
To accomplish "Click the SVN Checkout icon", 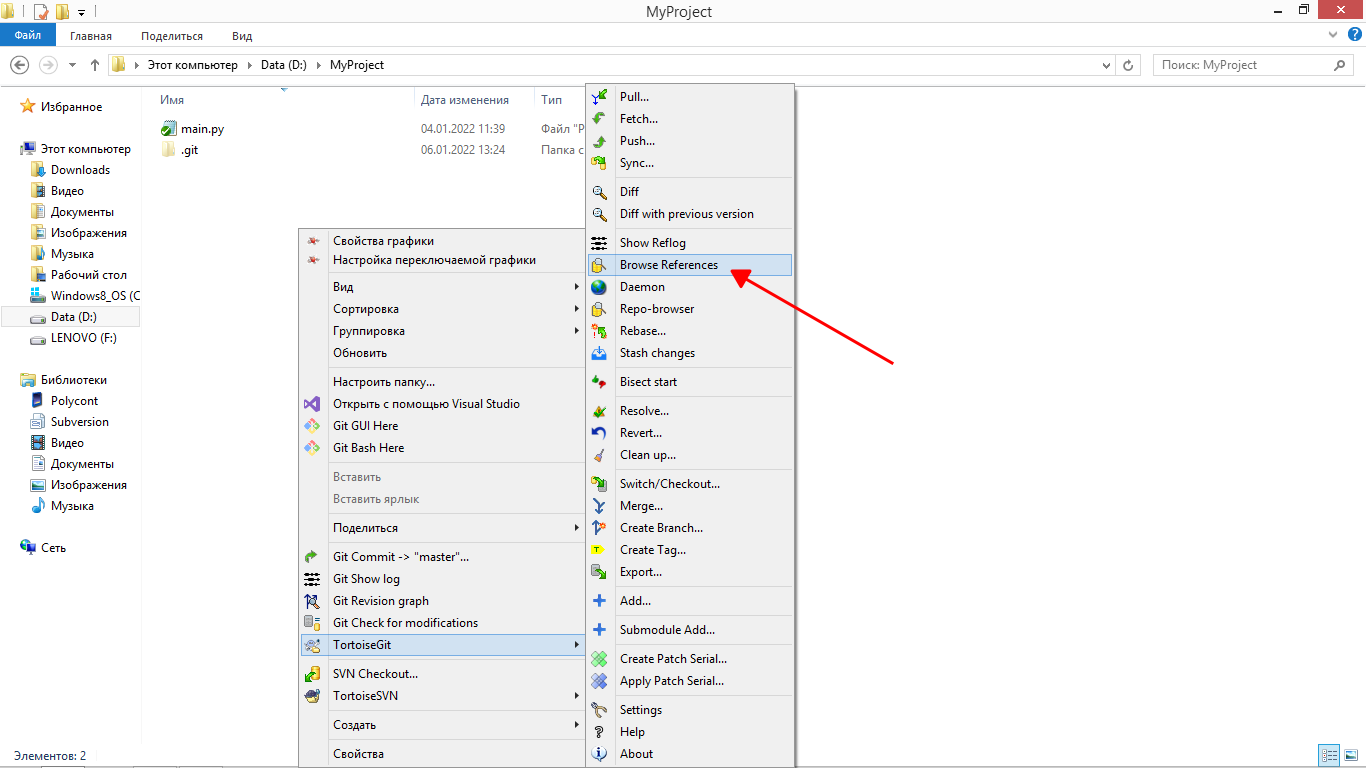I will (x=312, y=674).
